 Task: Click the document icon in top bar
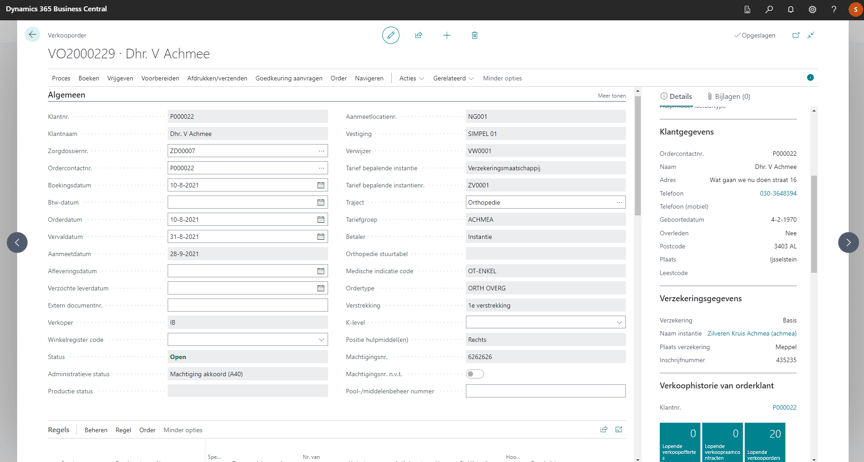click(x=747, y=9)
